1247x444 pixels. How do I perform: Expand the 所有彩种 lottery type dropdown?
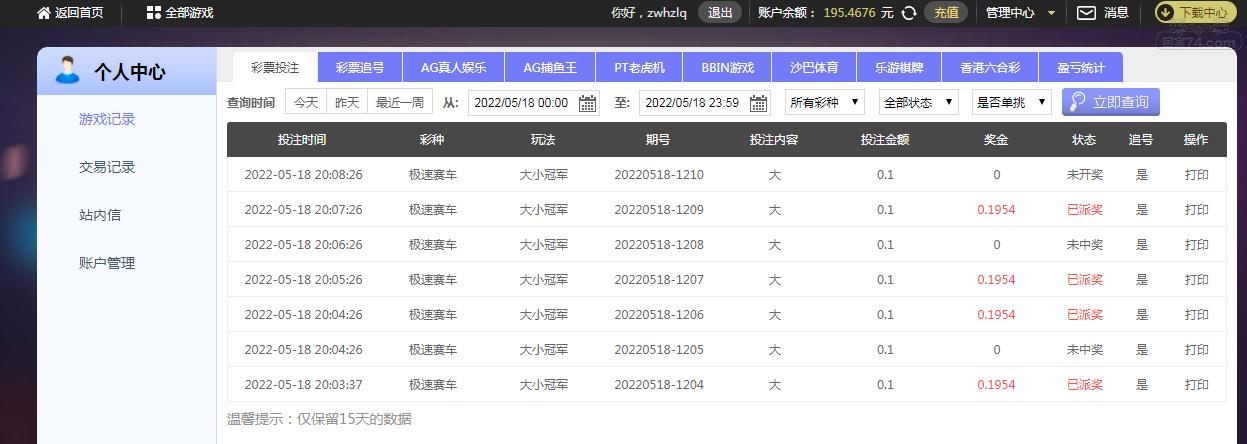click(x=825, y=102)
